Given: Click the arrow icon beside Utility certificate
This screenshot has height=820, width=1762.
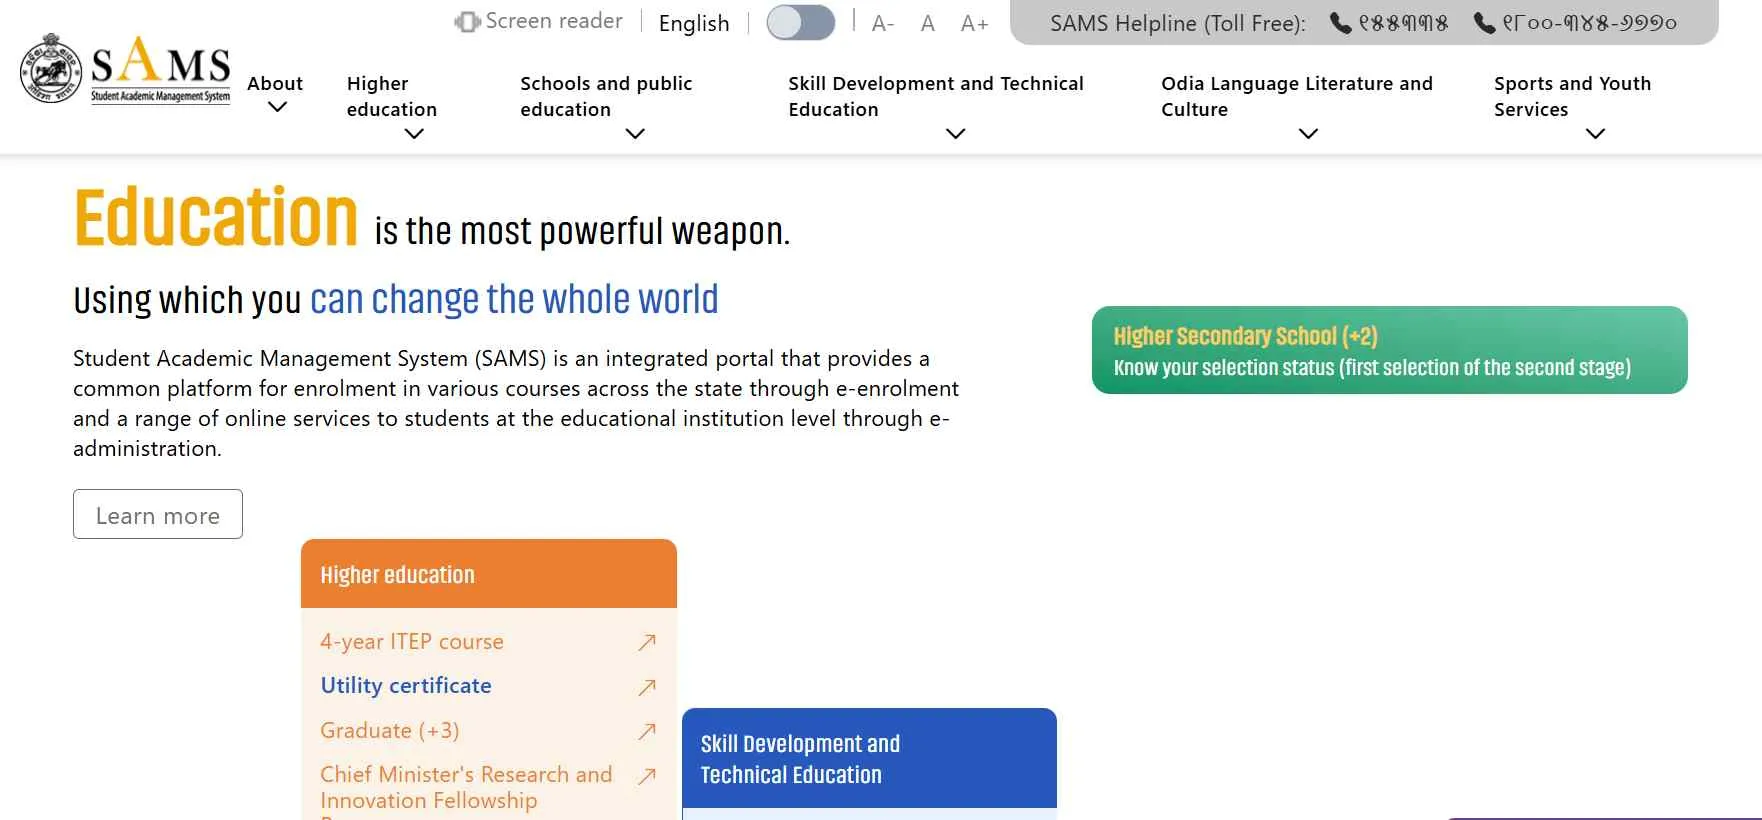Looking at the screenshot, I should click(647, 687).
